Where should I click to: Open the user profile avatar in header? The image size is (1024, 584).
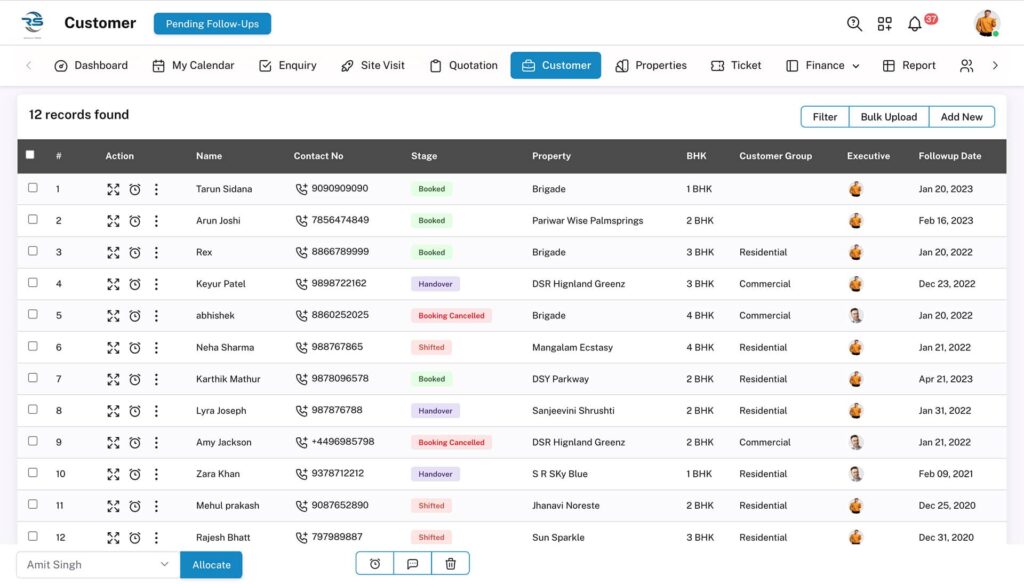click(987, 24)
